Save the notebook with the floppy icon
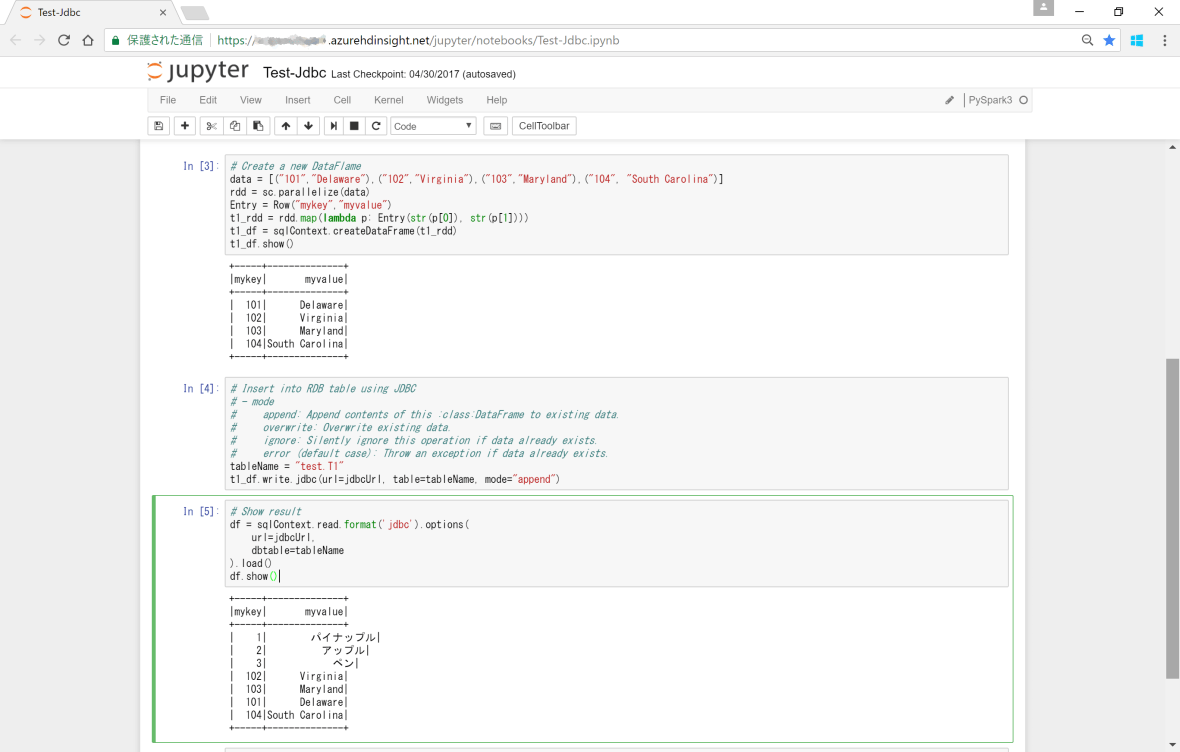The height and width of the screenshot is (752, 1180). pos(158,126)
